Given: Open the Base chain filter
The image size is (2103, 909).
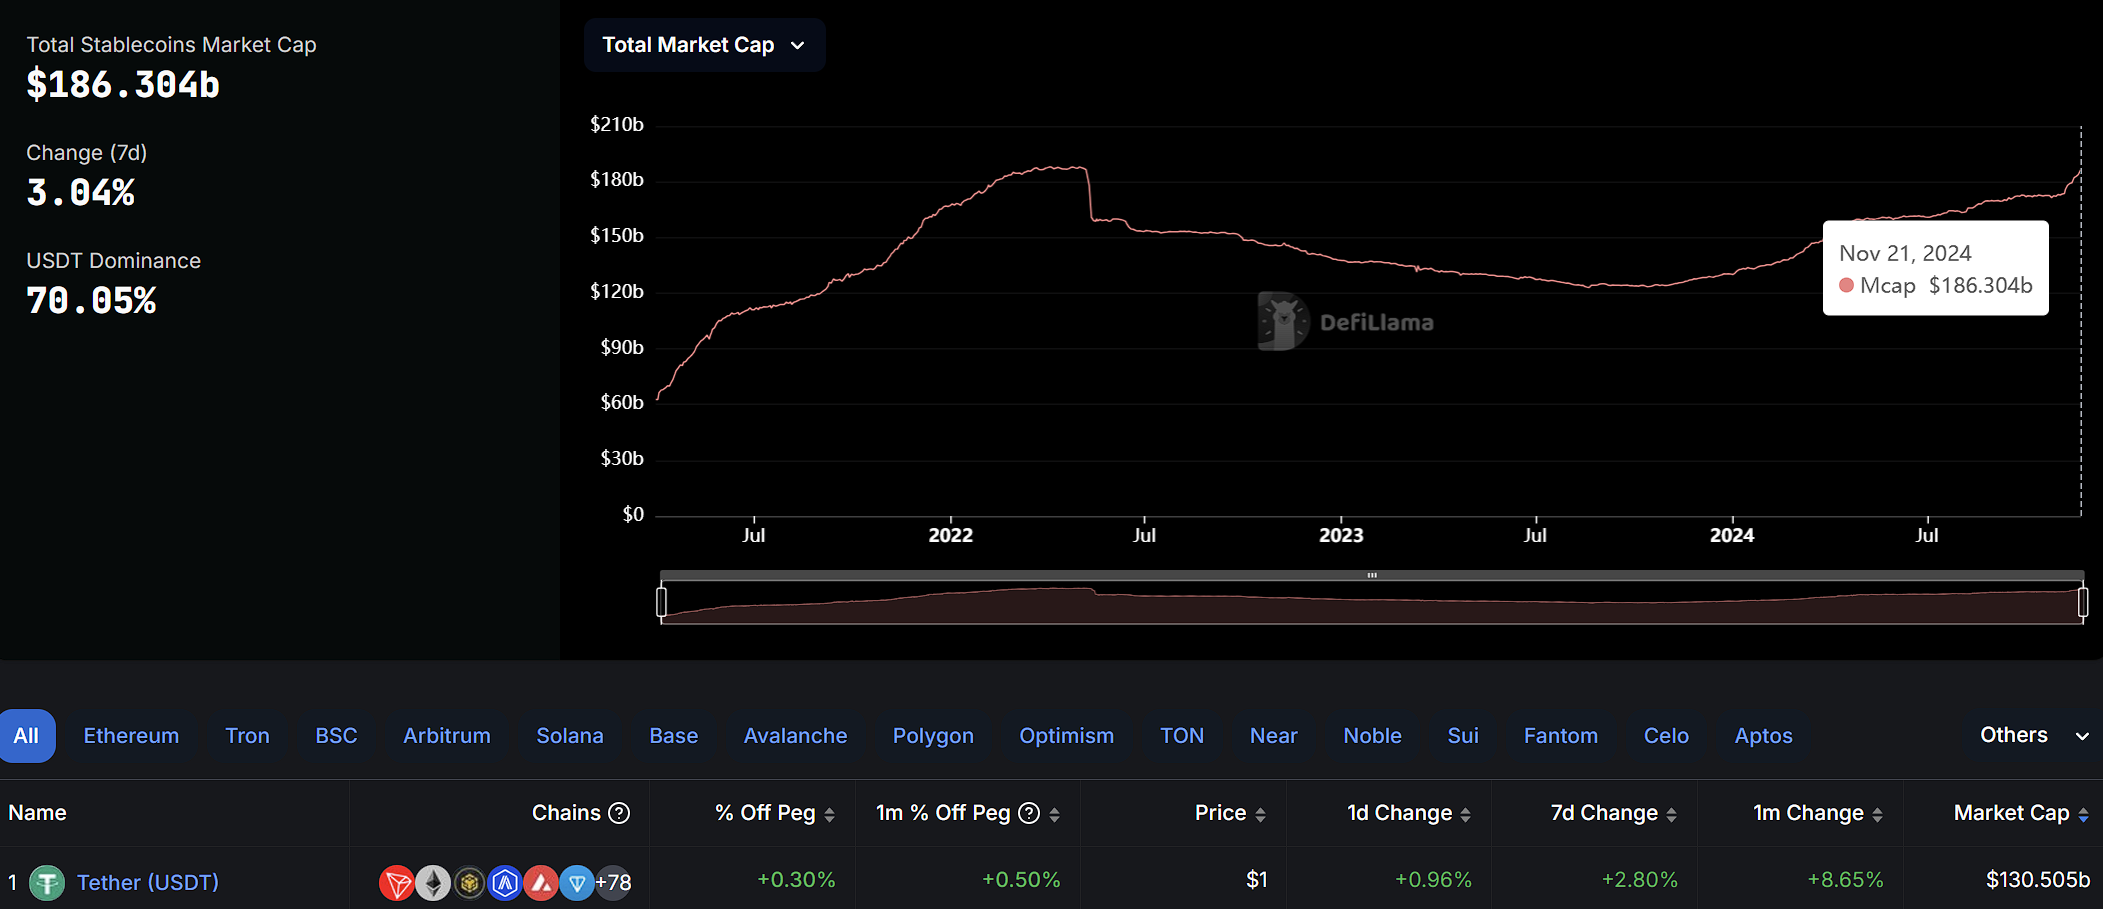Looking at the screenshot, I should click(673, 736).
